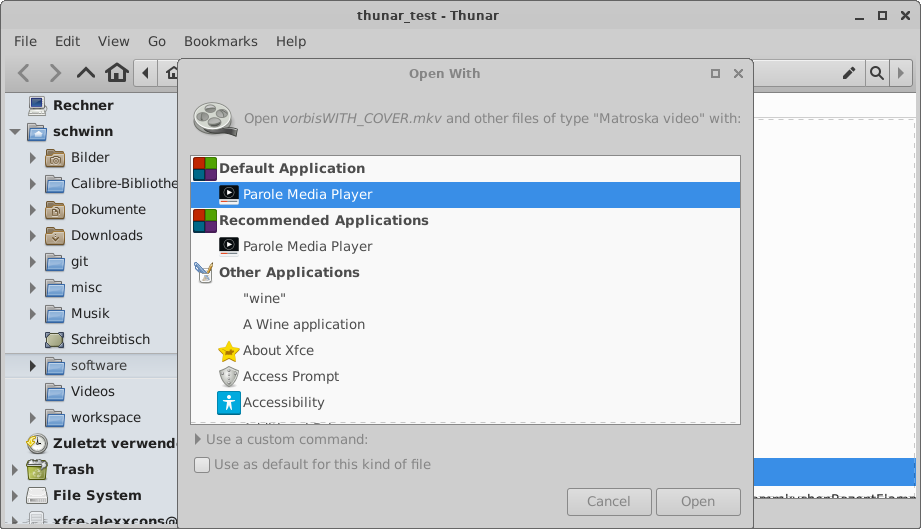Maximize the Open With dialog
This screenshot has width=921, height=529.
tap(715, 73)
